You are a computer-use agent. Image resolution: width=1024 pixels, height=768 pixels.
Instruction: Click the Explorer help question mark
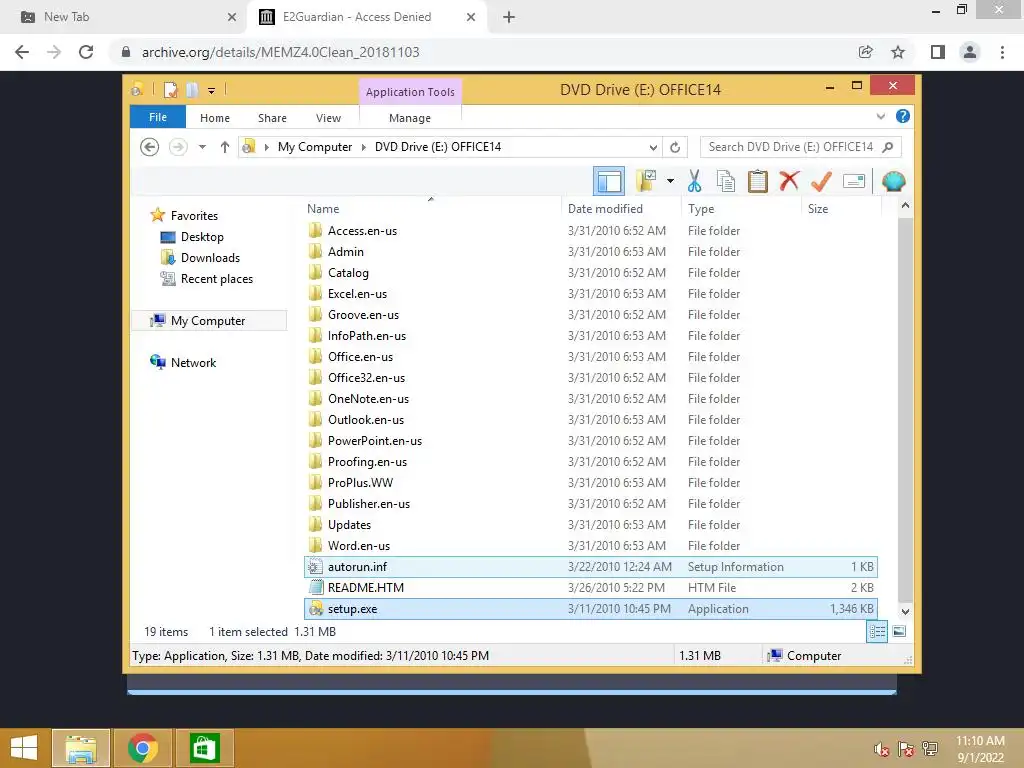click(903, 116)
